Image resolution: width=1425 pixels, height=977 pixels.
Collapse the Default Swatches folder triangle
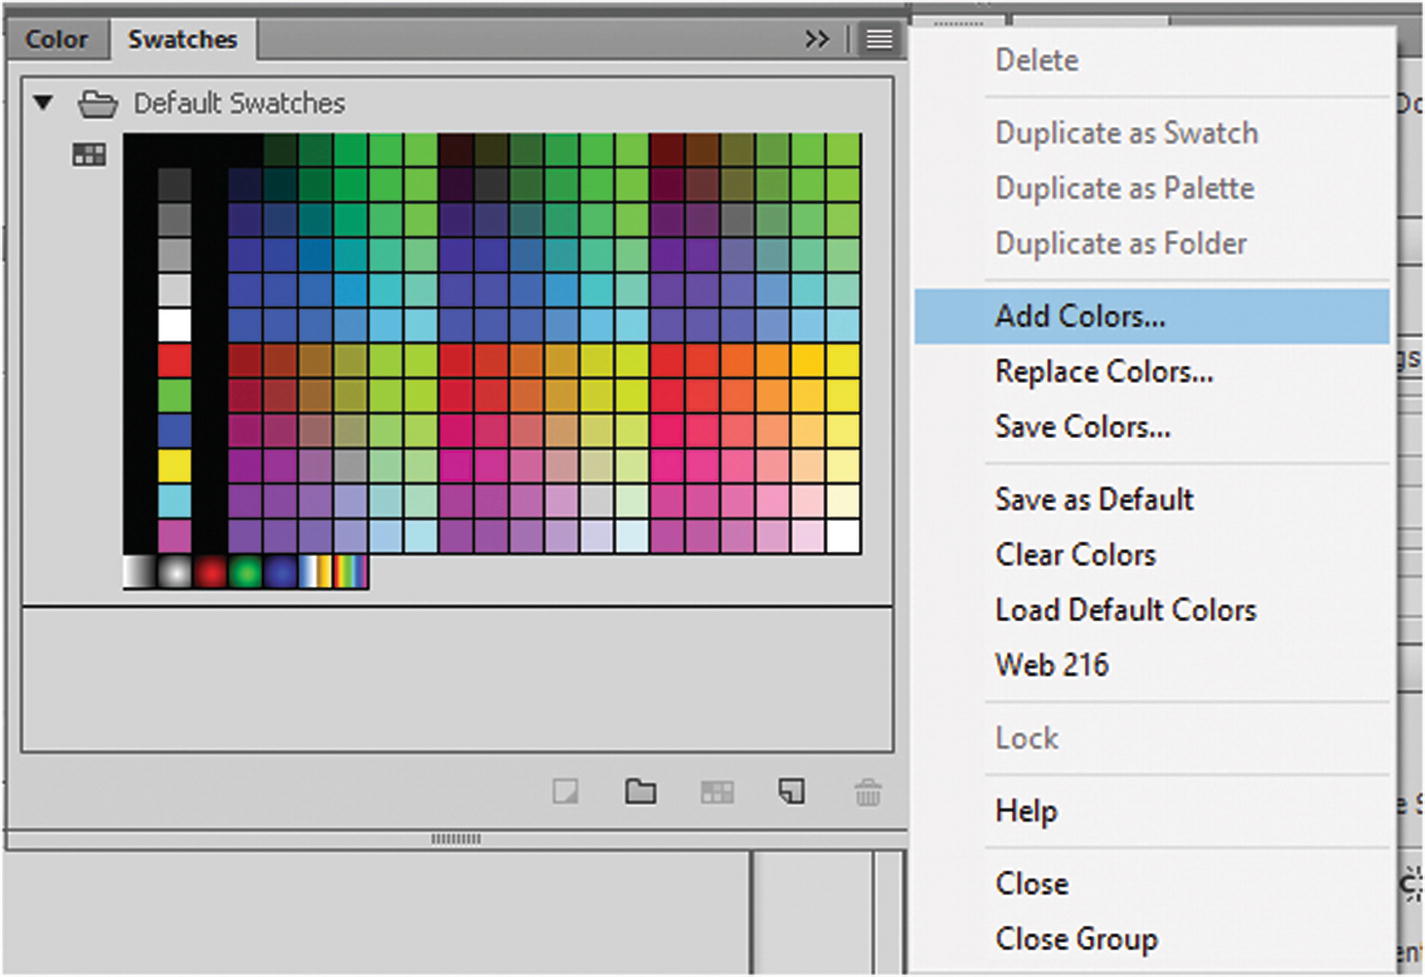43,102
